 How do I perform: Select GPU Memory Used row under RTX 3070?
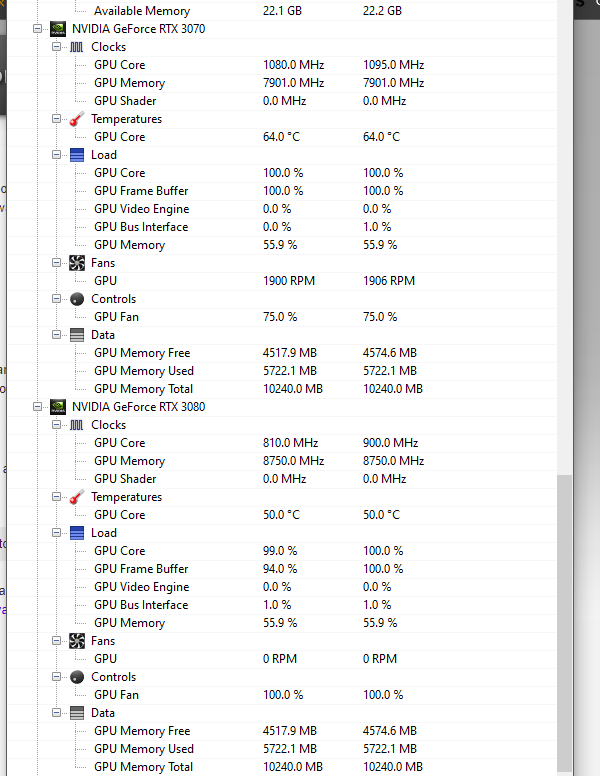tap(282, 371)
